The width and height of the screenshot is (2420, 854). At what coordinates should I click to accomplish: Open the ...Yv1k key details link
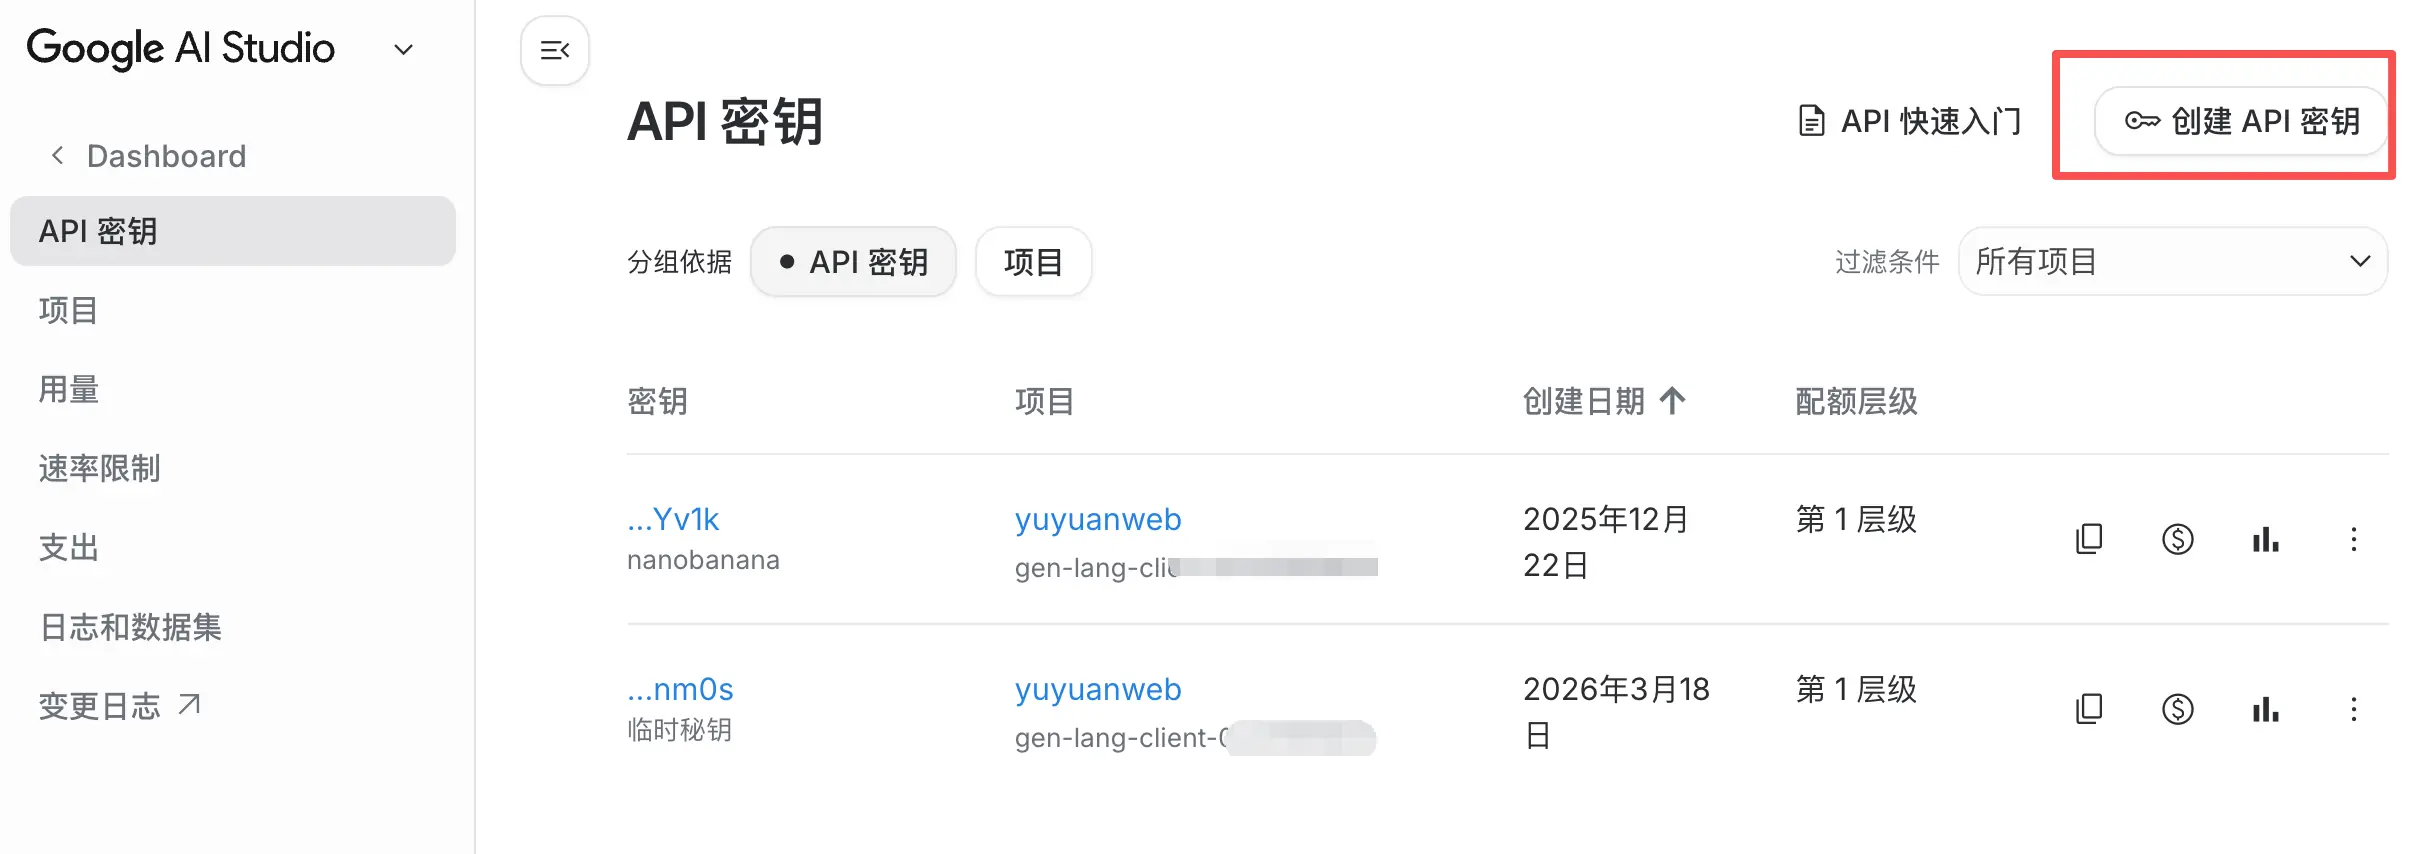(x=673, y=519)
